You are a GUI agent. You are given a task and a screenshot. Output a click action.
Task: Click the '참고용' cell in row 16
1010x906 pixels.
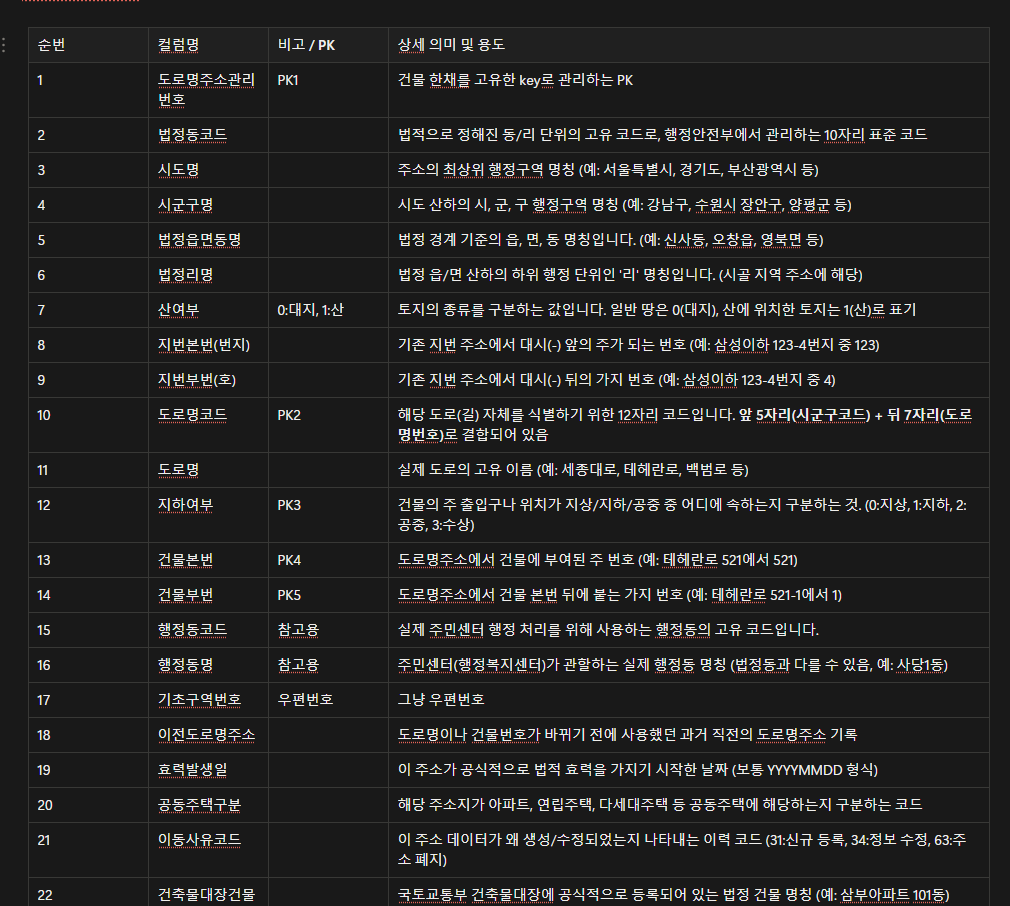tap(328, 665)
